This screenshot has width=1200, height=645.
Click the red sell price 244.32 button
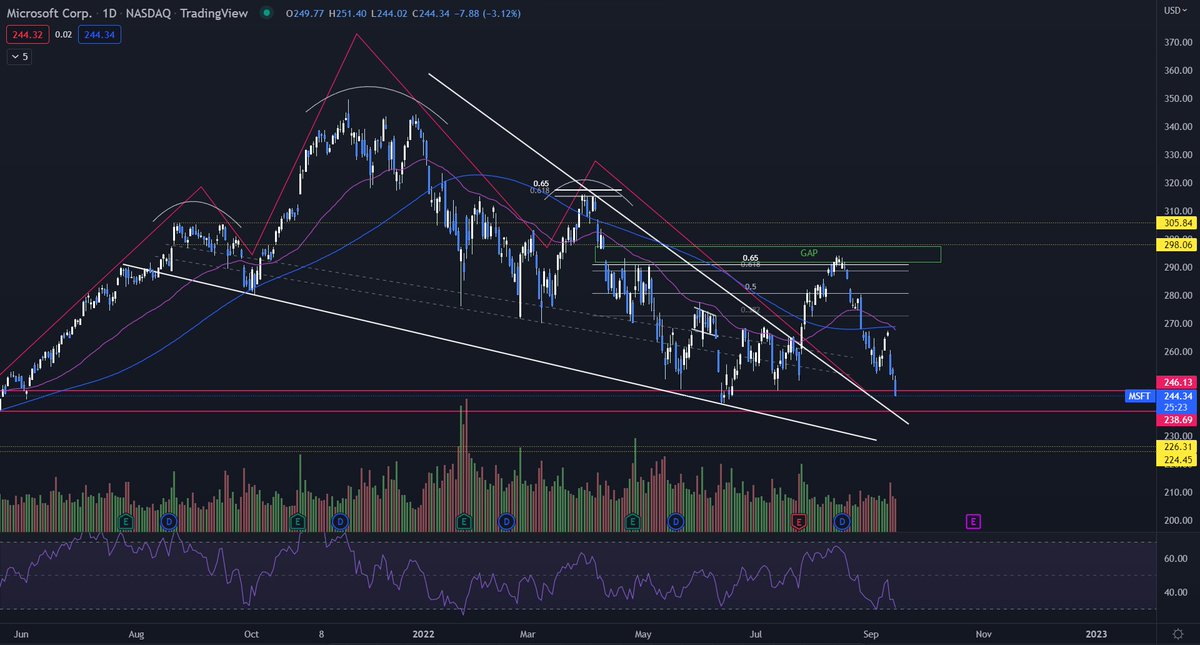pyautogui.click(x=26, y=35)
